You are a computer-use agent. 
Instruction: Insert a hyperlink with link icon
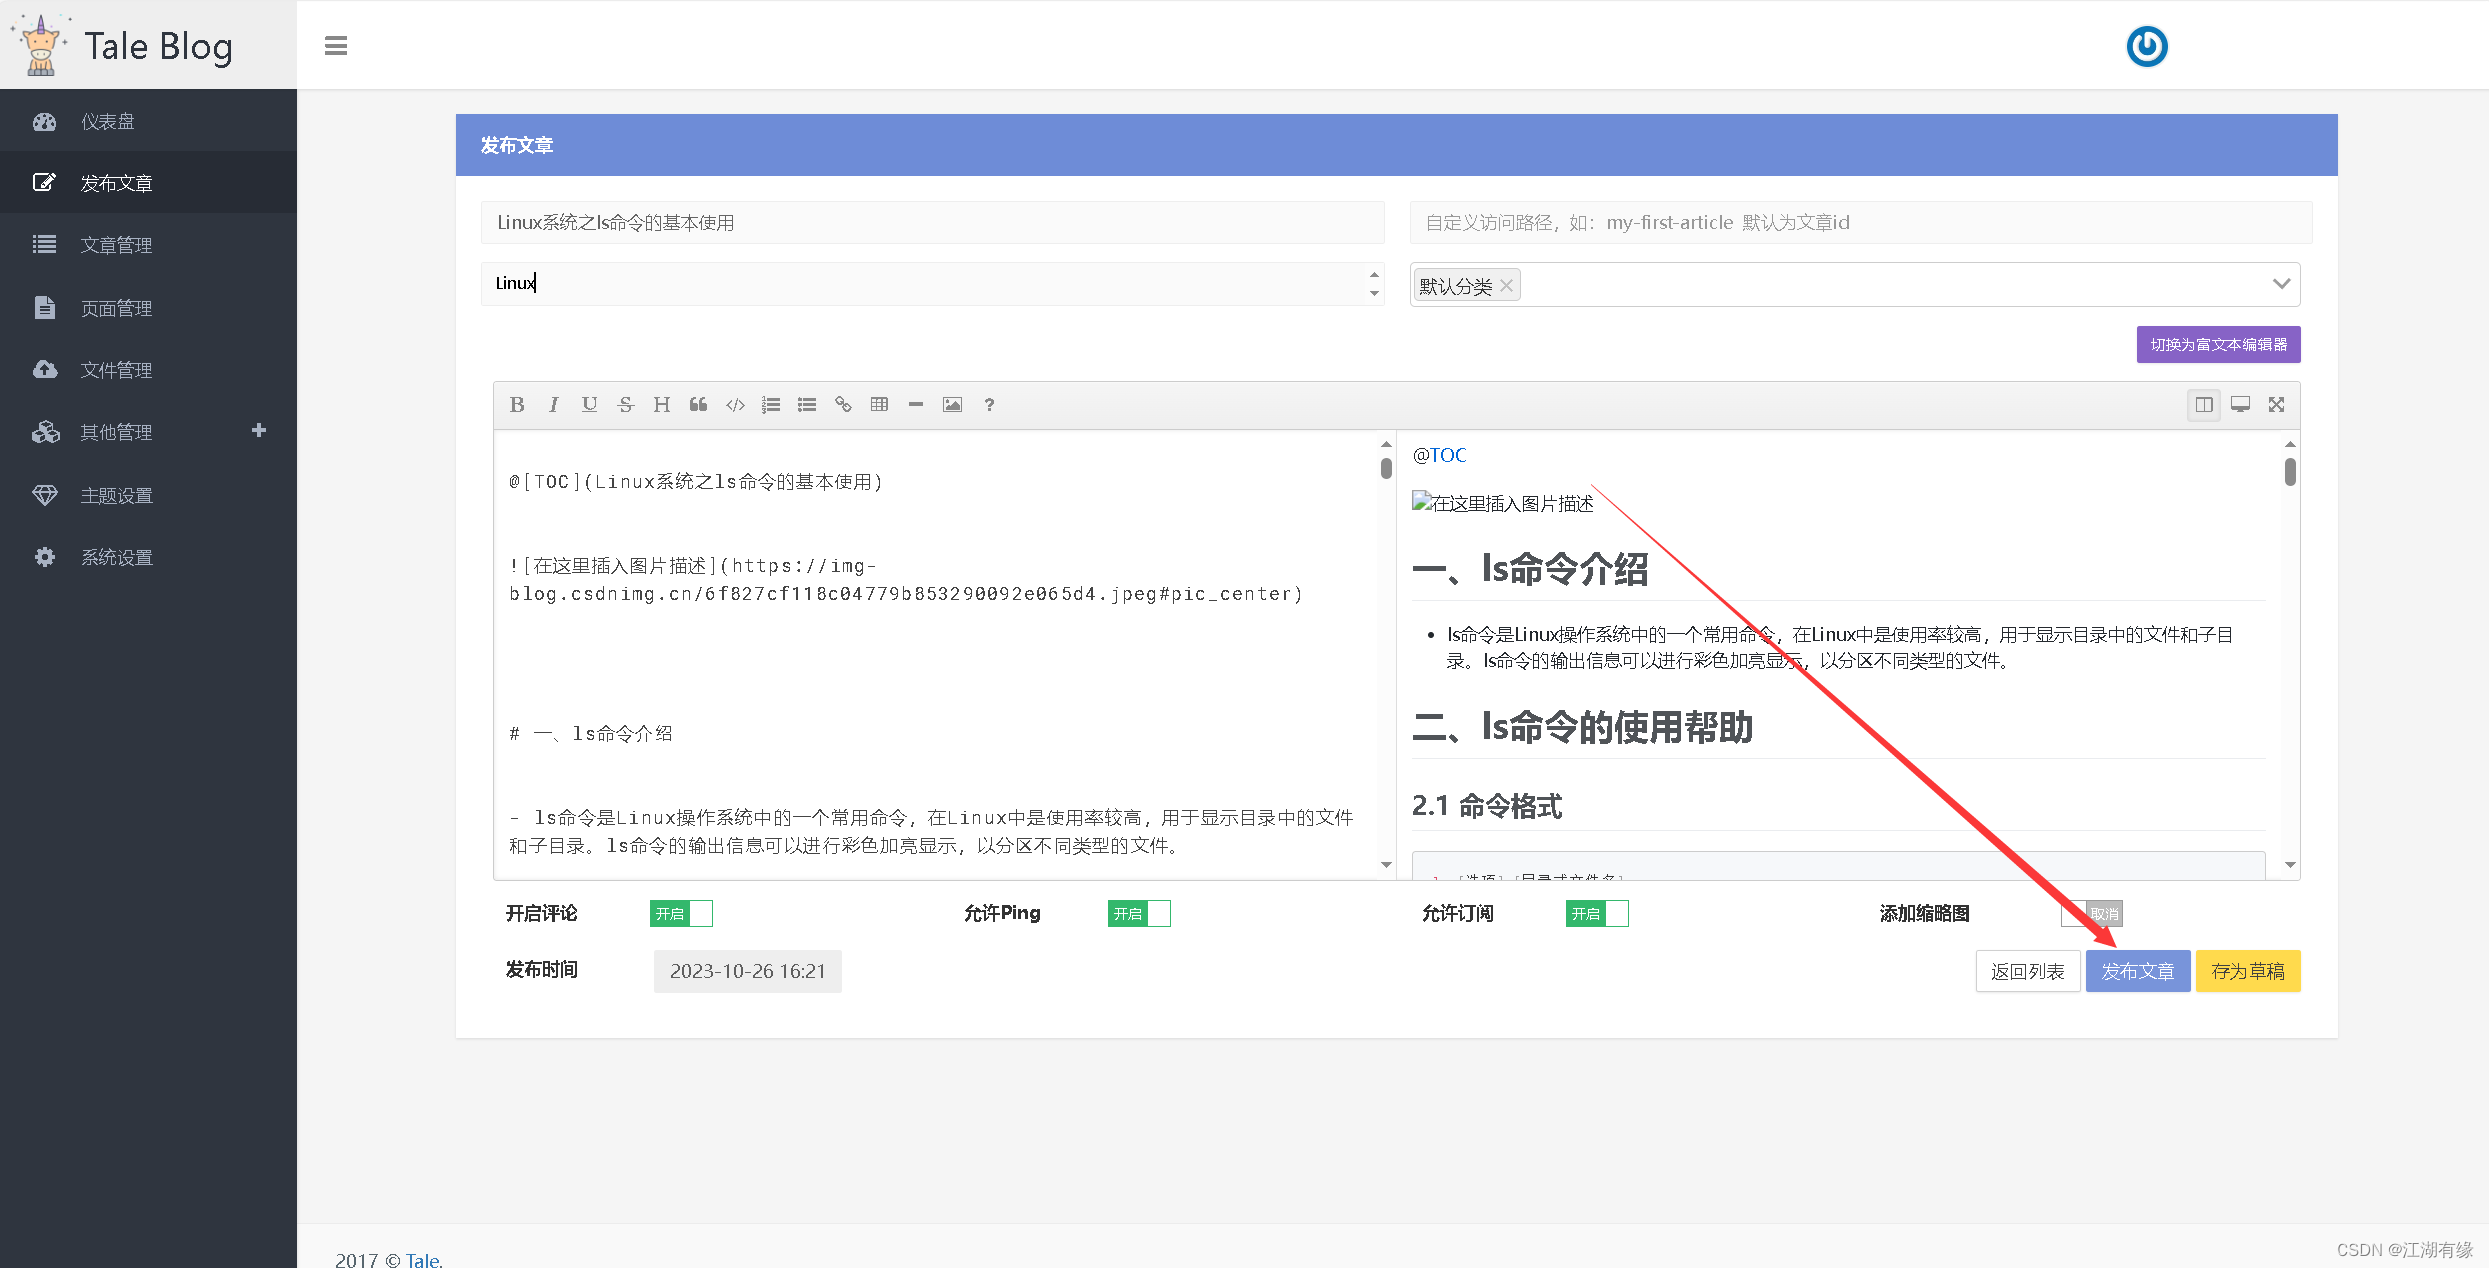(843, 405)
